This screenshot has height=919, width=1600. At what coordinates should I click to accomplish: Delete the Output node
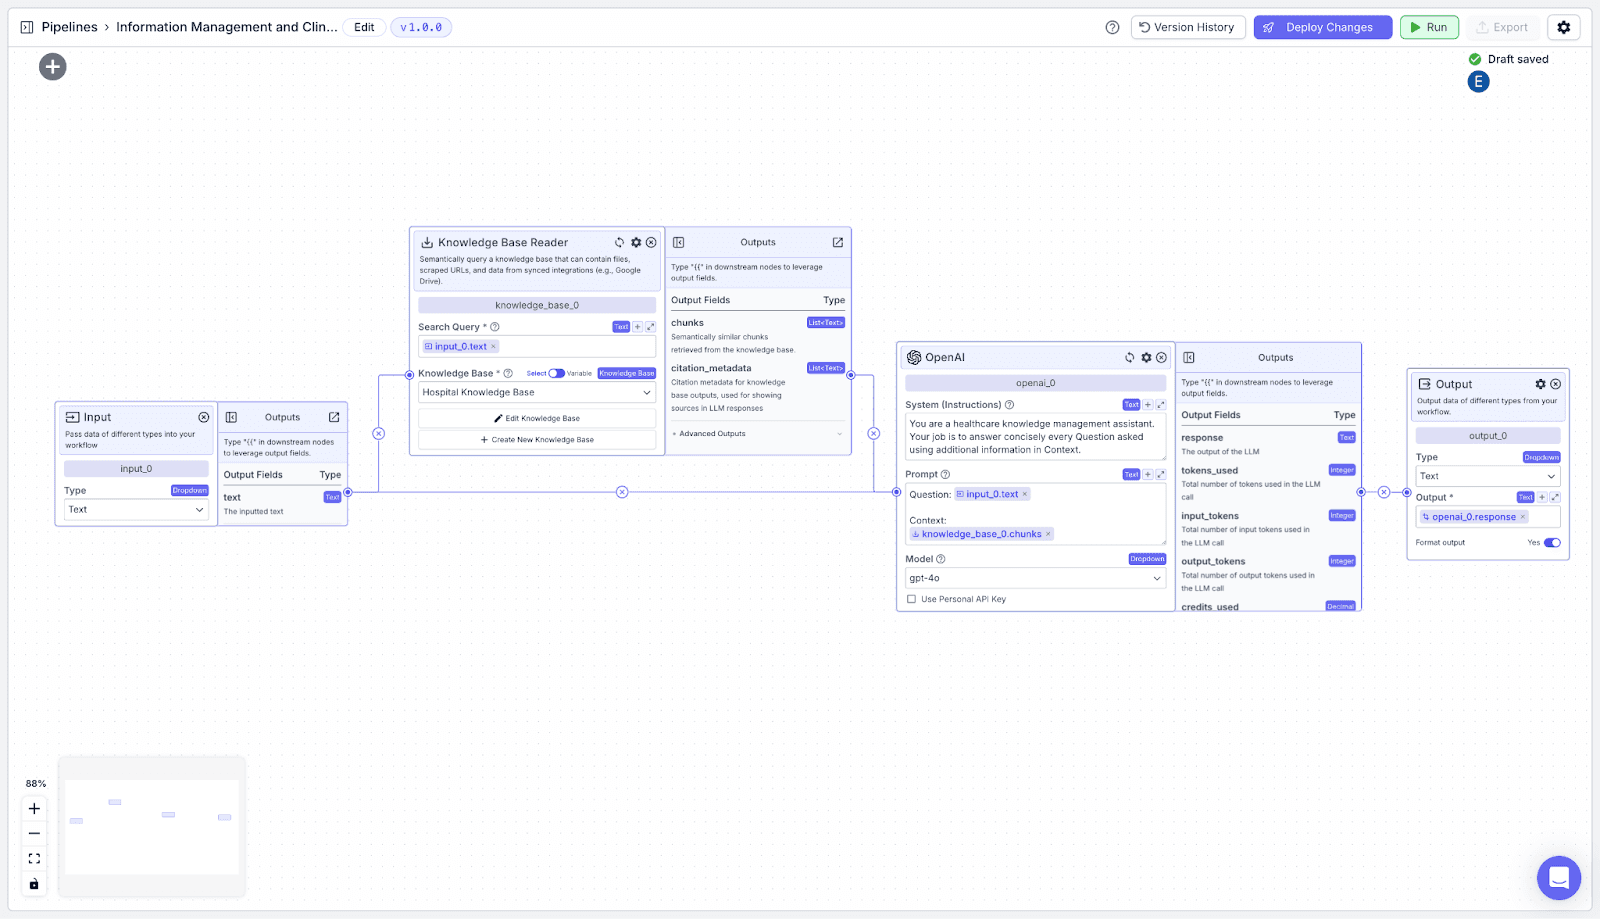pos(1556,384)
